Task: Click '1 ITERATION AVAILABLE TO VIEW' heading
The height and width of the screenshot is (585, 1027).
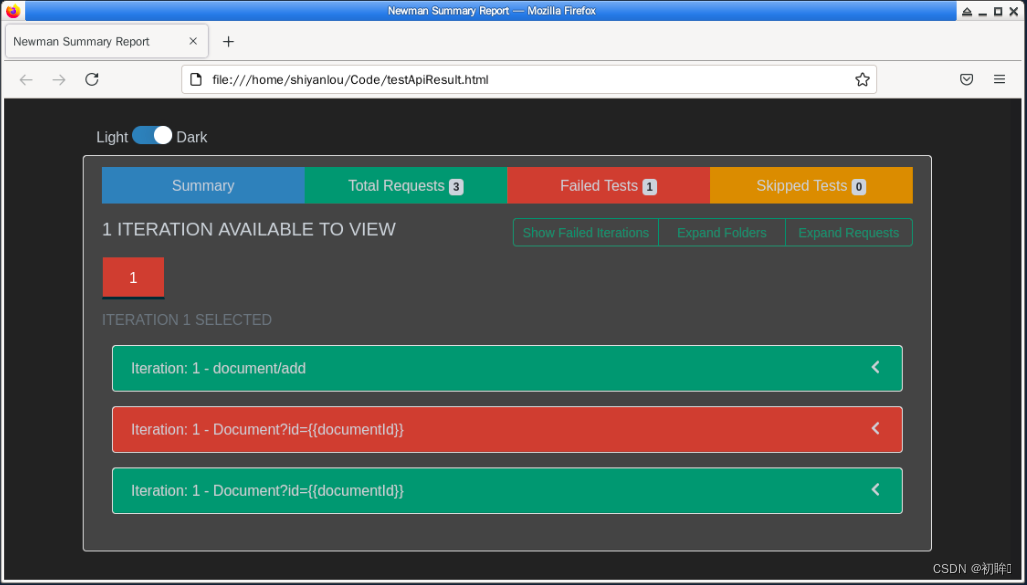Action: click(249, 229)
